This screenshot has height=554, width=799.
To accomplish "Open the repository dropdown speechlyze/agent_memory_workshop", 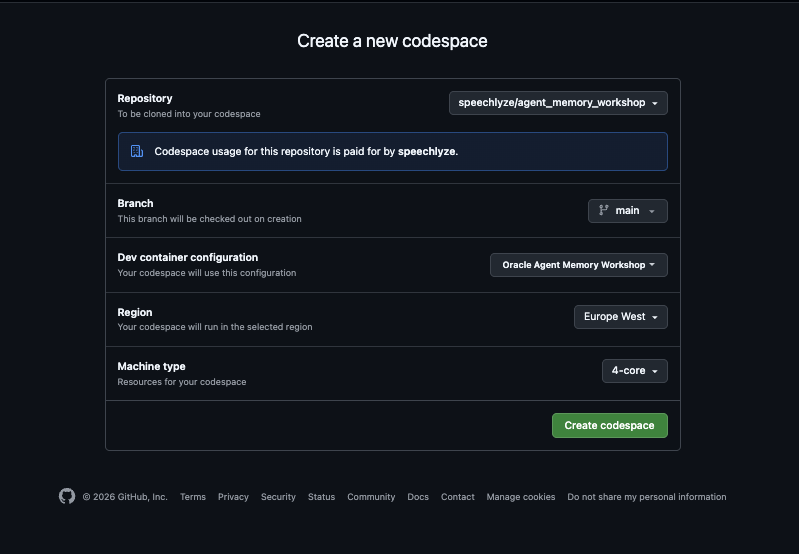I will coord(558,103).
